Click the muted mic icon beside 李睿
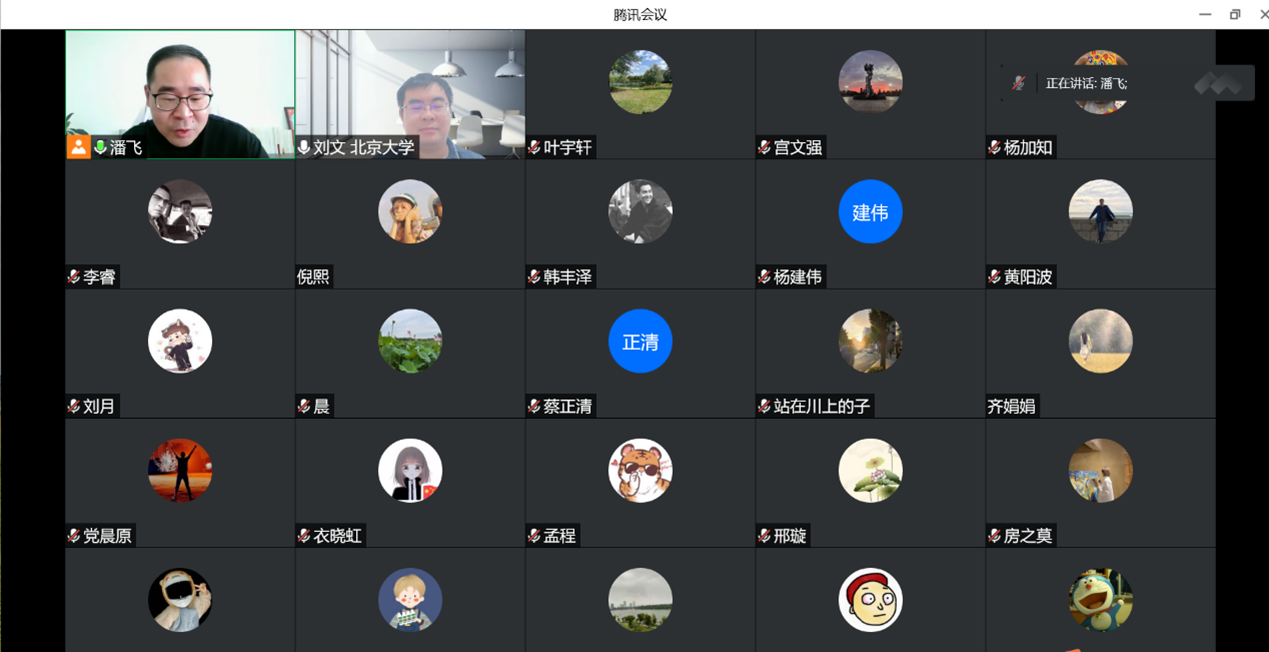 (x=74, y=277)
